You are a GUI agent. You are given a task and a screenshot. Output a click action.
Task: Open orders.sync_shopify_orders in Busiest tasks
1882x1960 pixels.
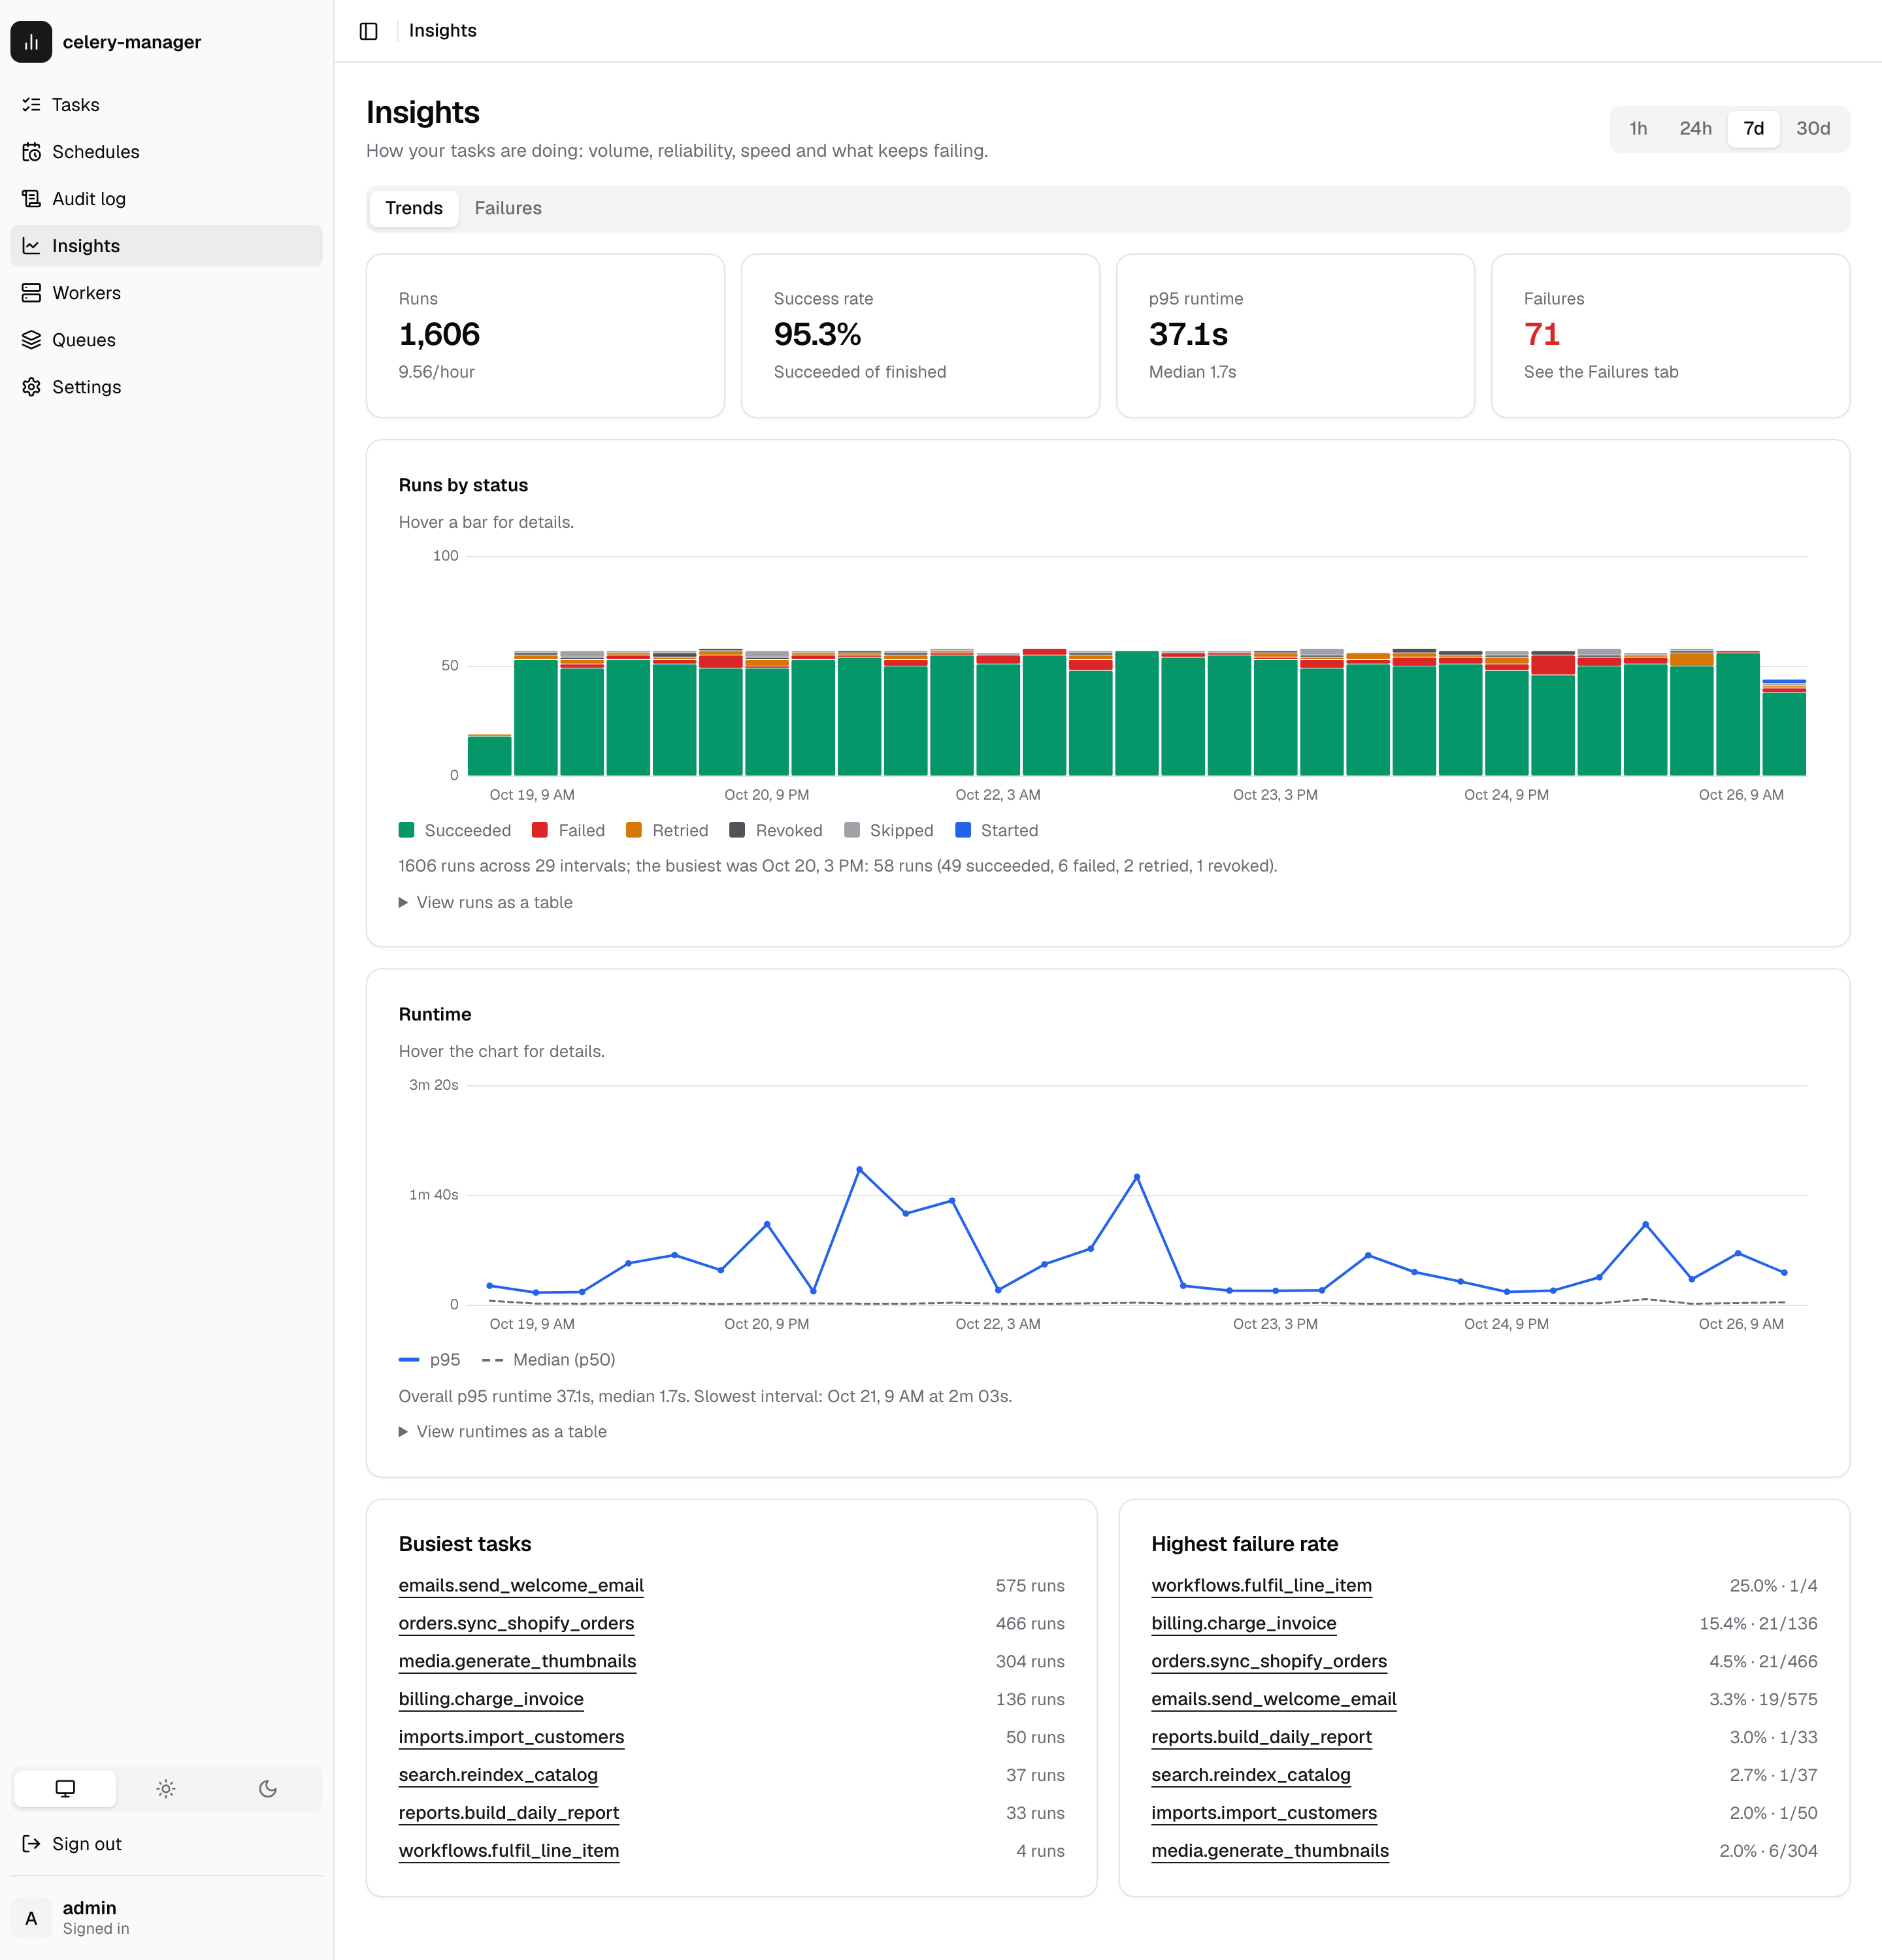pyautogui.click(x=516, y=1624)
